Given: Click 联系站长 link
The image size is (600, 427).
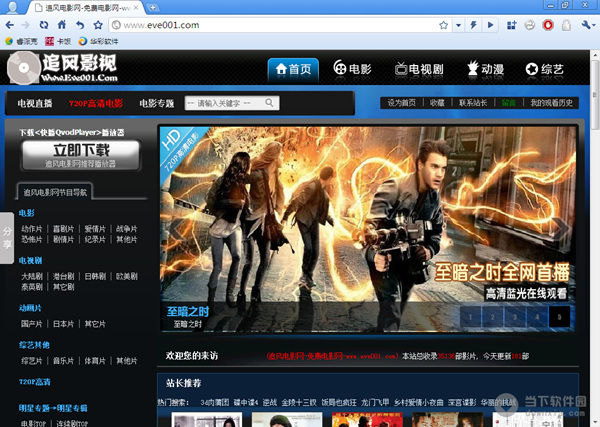Looking at the screenshot, I should click(473, 103).
